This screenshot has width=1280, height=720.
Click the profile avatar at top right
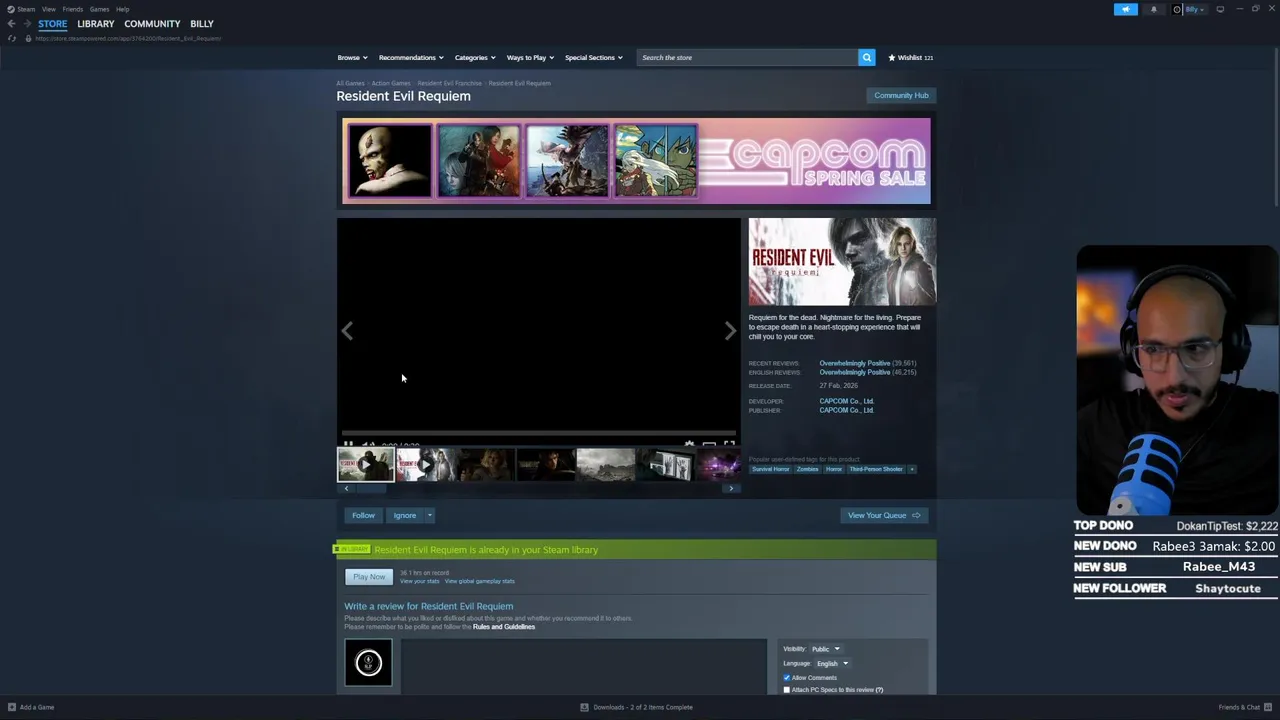point(1178,9)
